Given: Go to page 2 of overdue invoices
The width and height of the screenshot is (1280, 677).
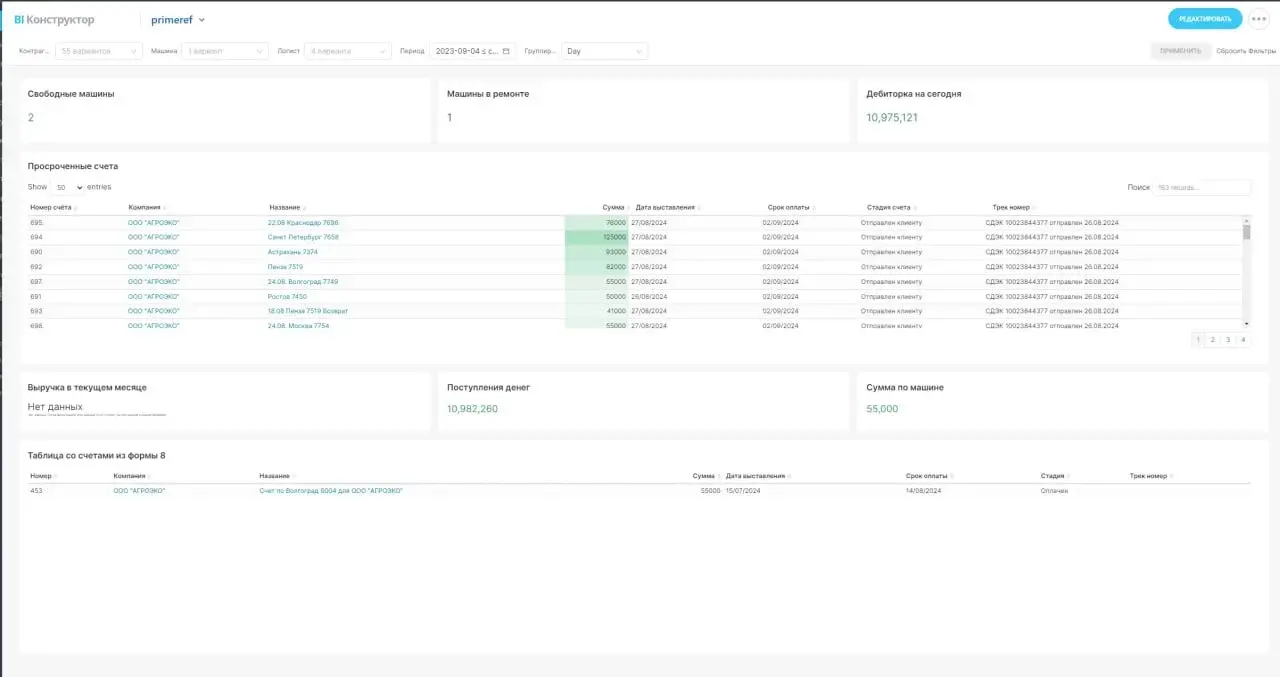Looking at the screenshot, I should (1213, 340).
